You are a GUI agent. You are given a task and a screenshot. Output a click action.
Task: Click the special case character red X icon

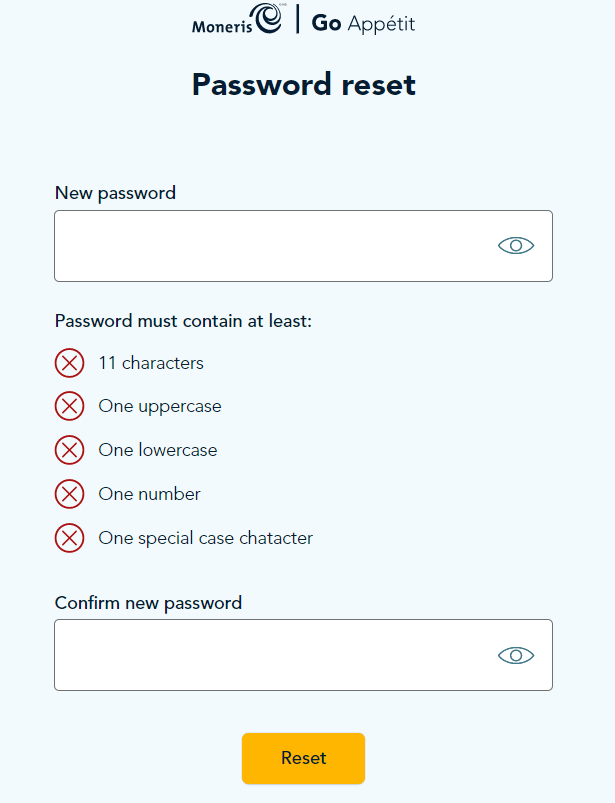point(70,538)
